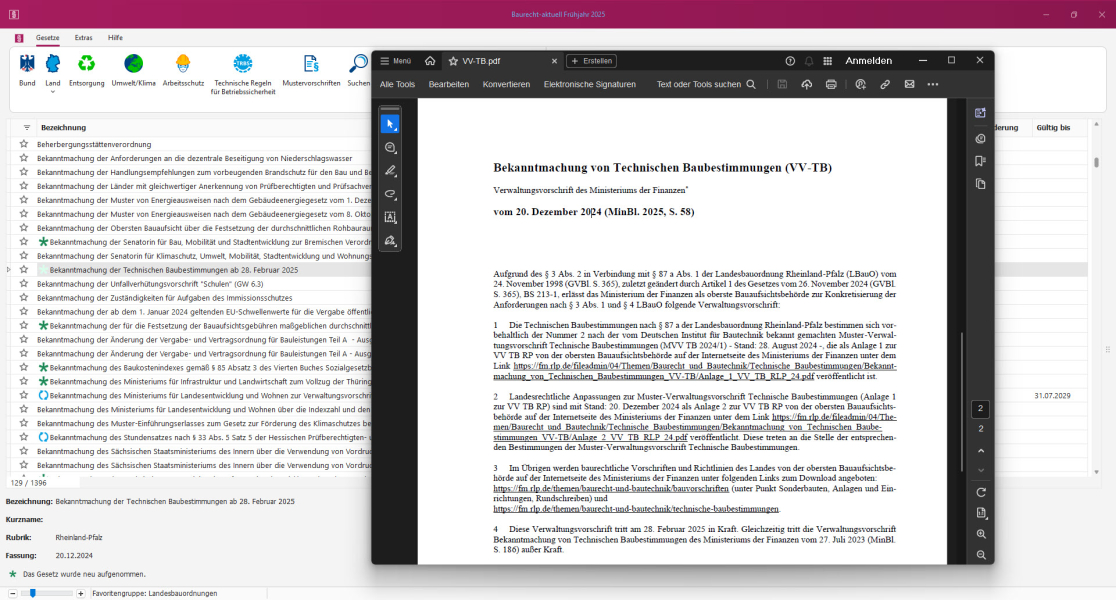
Task: Open Acrobat notifications bell
Action: (809, 61)
